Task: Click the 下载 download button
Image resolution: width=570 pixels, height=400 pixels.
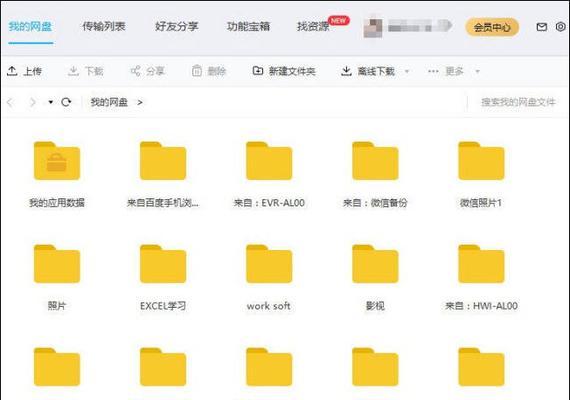Action: [x=86, y=71]
